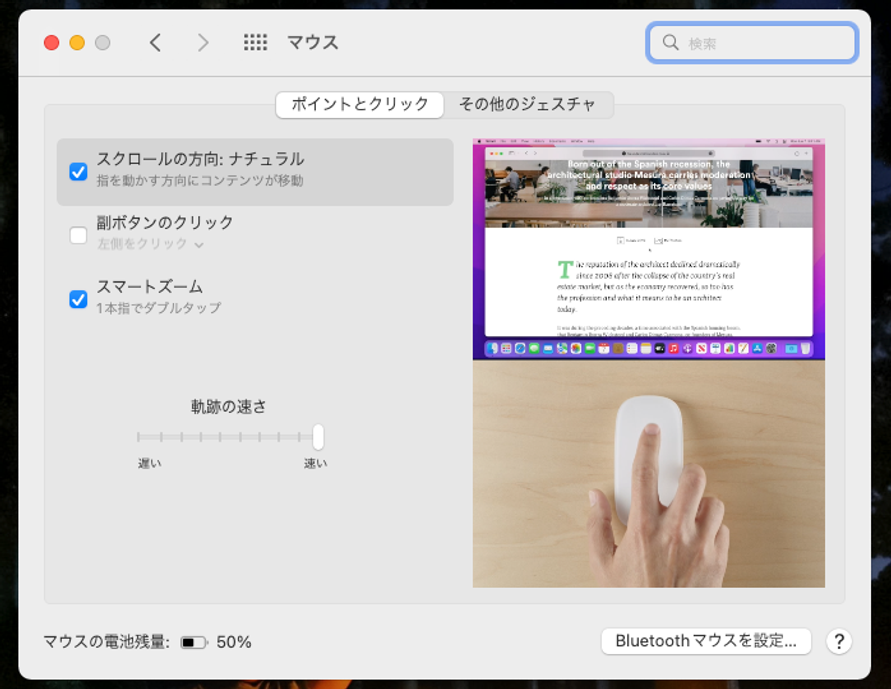Disable スクロールの方向: ナチュラル checkbox

pyautogui.click(x=78, y=171)
